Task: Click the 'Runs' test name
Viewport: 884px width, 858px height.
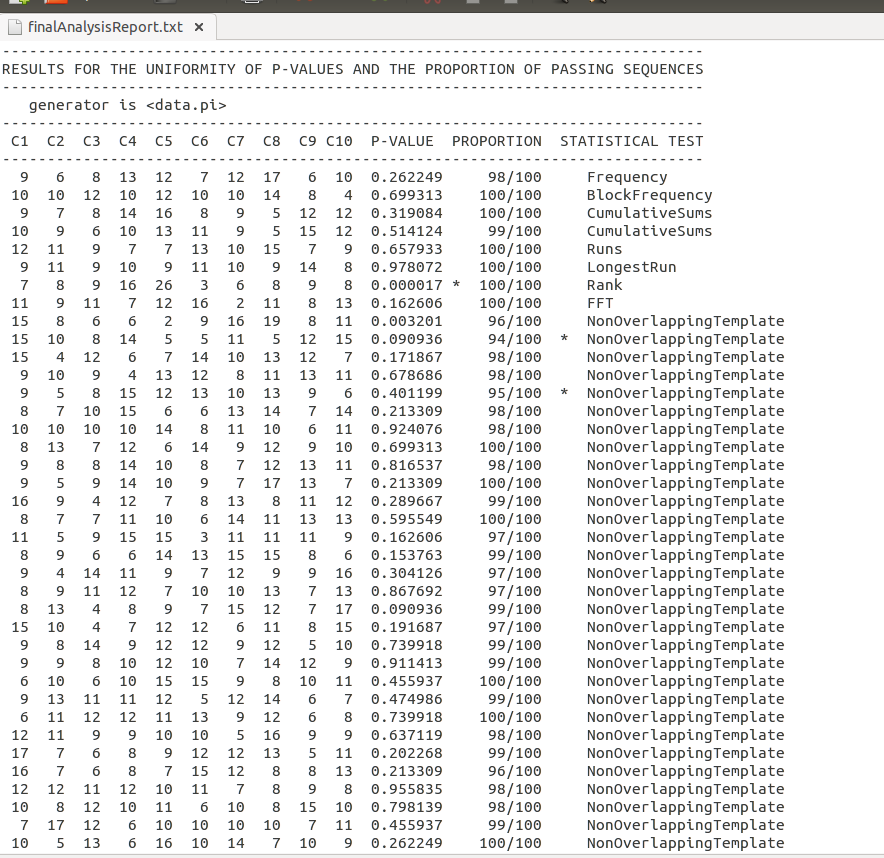Action: tap(604, 249)
